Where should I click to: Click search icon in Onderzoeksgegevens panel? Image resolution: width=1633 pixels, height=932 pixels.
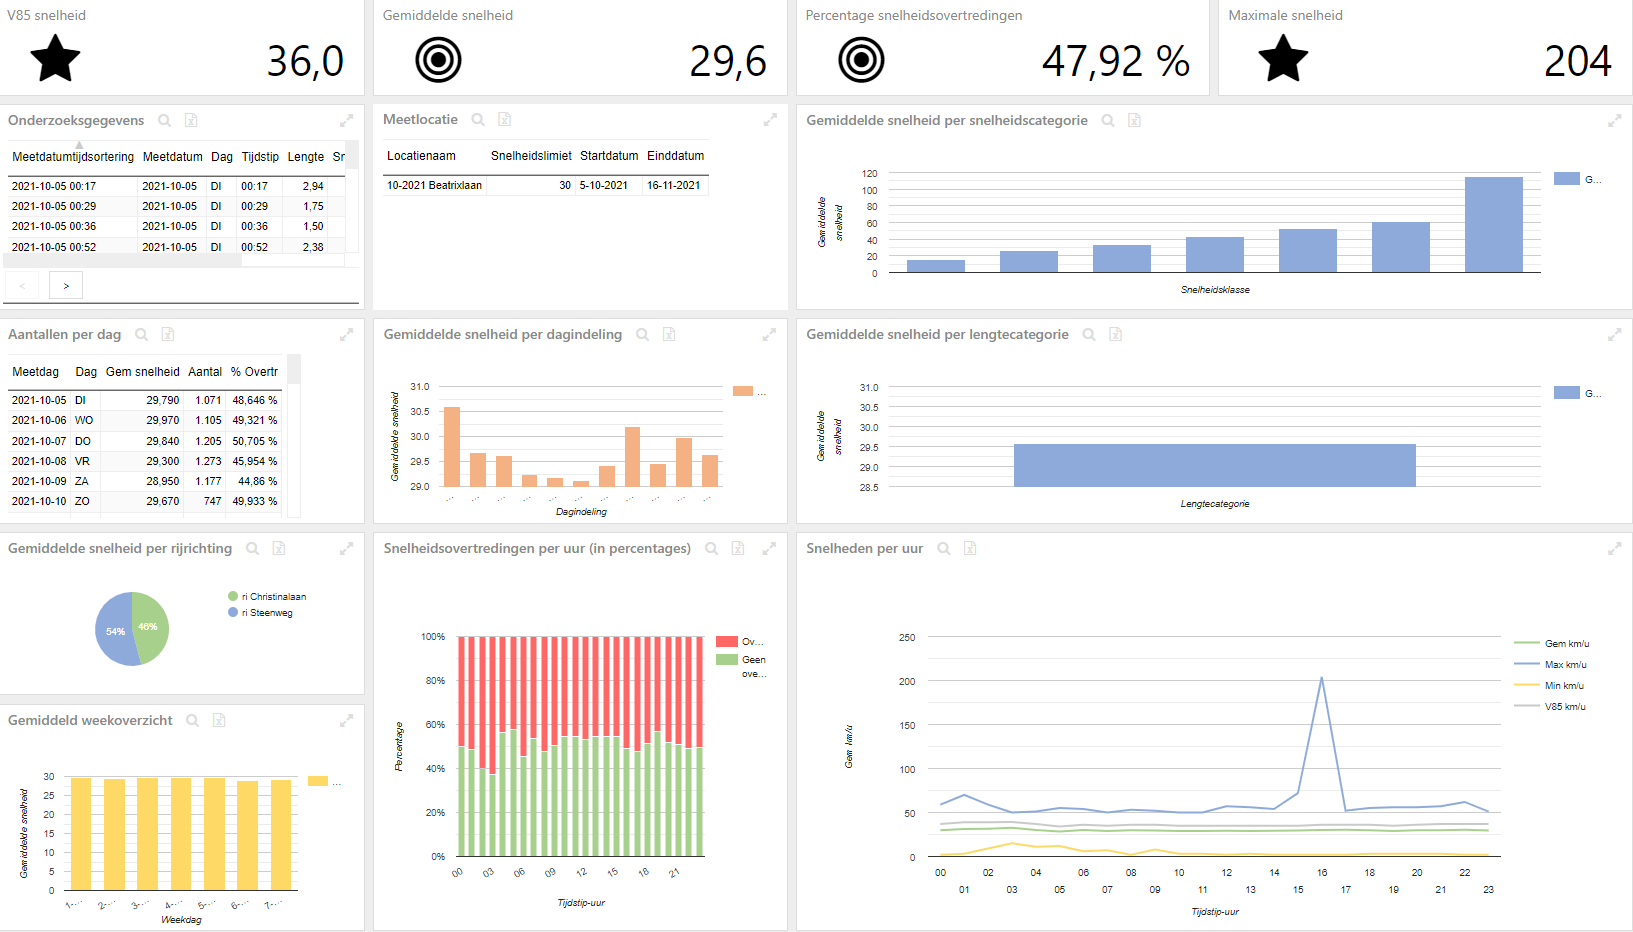(165, 120)
